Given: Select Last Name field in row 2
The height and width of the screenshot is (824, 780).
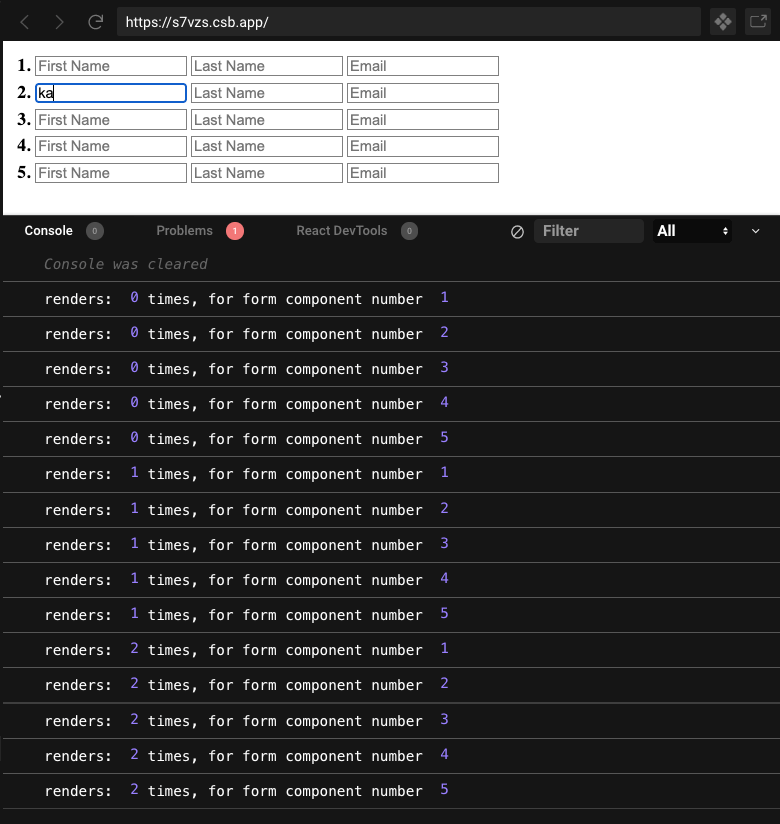Looking at the screenshot, I should tap(267, 93).
